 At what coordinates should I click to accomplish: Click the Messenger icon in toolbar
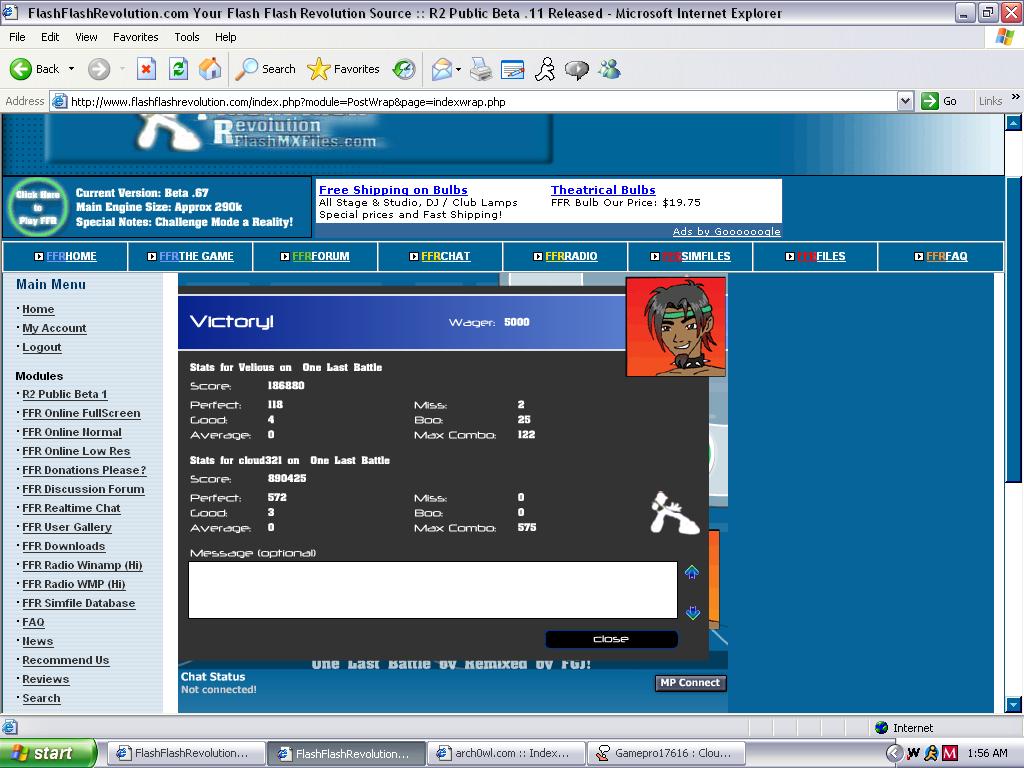[x=609, y=69]
